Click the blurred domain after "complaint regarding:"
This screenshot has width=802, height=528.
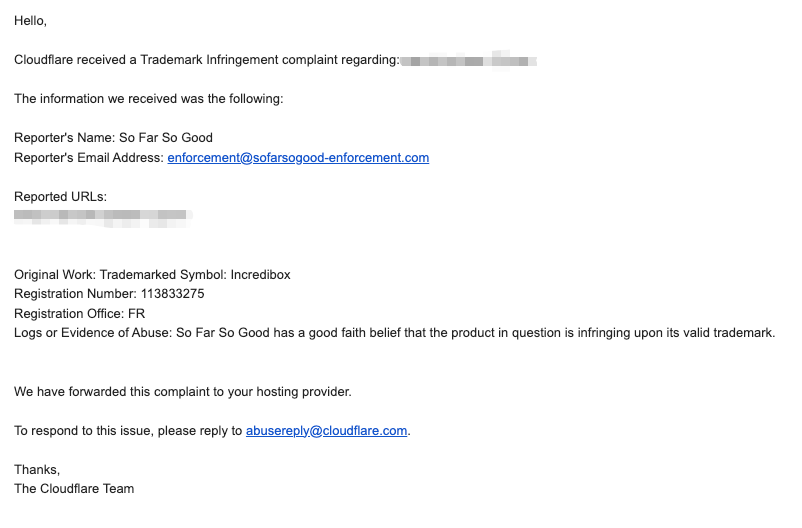(x=468, y=60)
